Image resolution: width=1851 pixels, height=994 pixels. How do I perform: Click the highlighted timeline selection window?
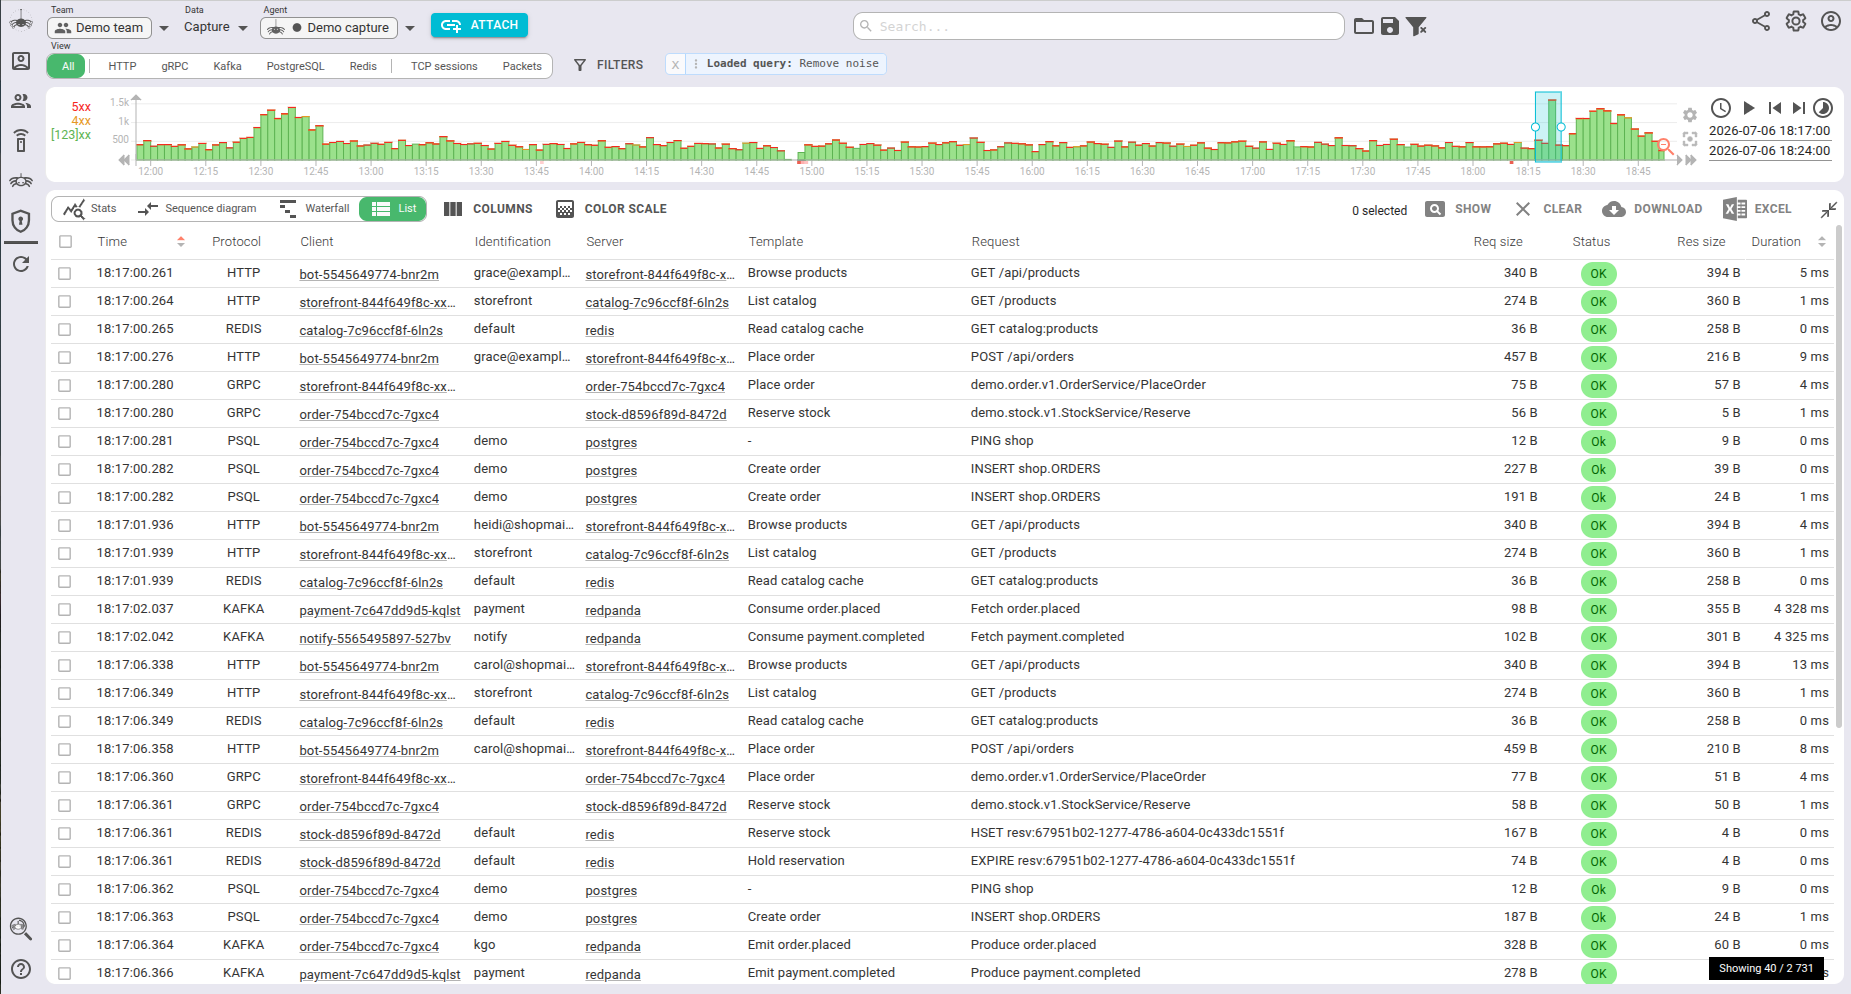[x=1548, y=127]
